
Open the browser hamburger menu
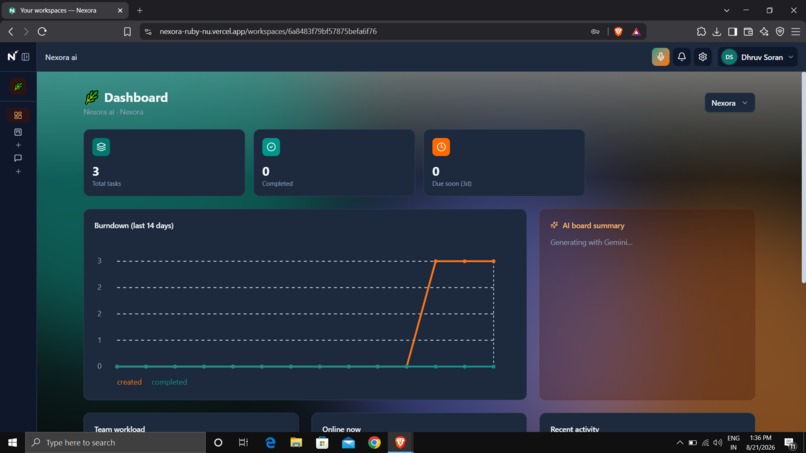796,31
